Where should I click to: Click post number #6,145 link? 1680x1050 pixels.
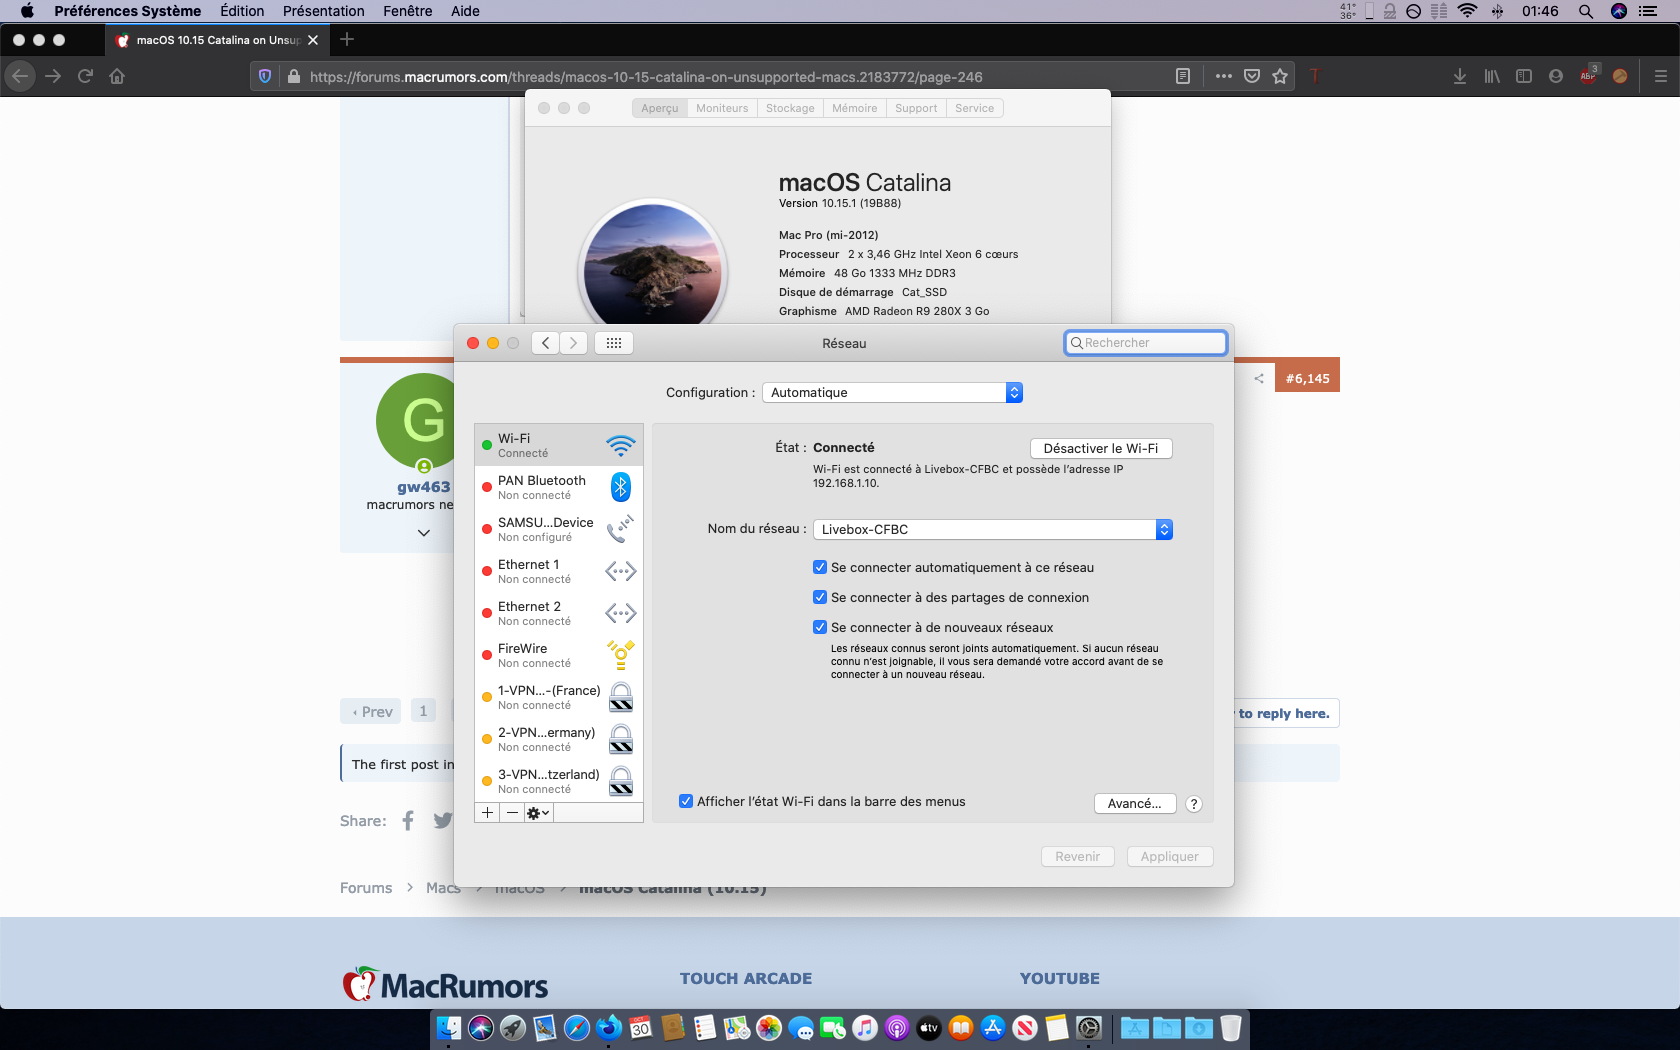click(1308, 378)
